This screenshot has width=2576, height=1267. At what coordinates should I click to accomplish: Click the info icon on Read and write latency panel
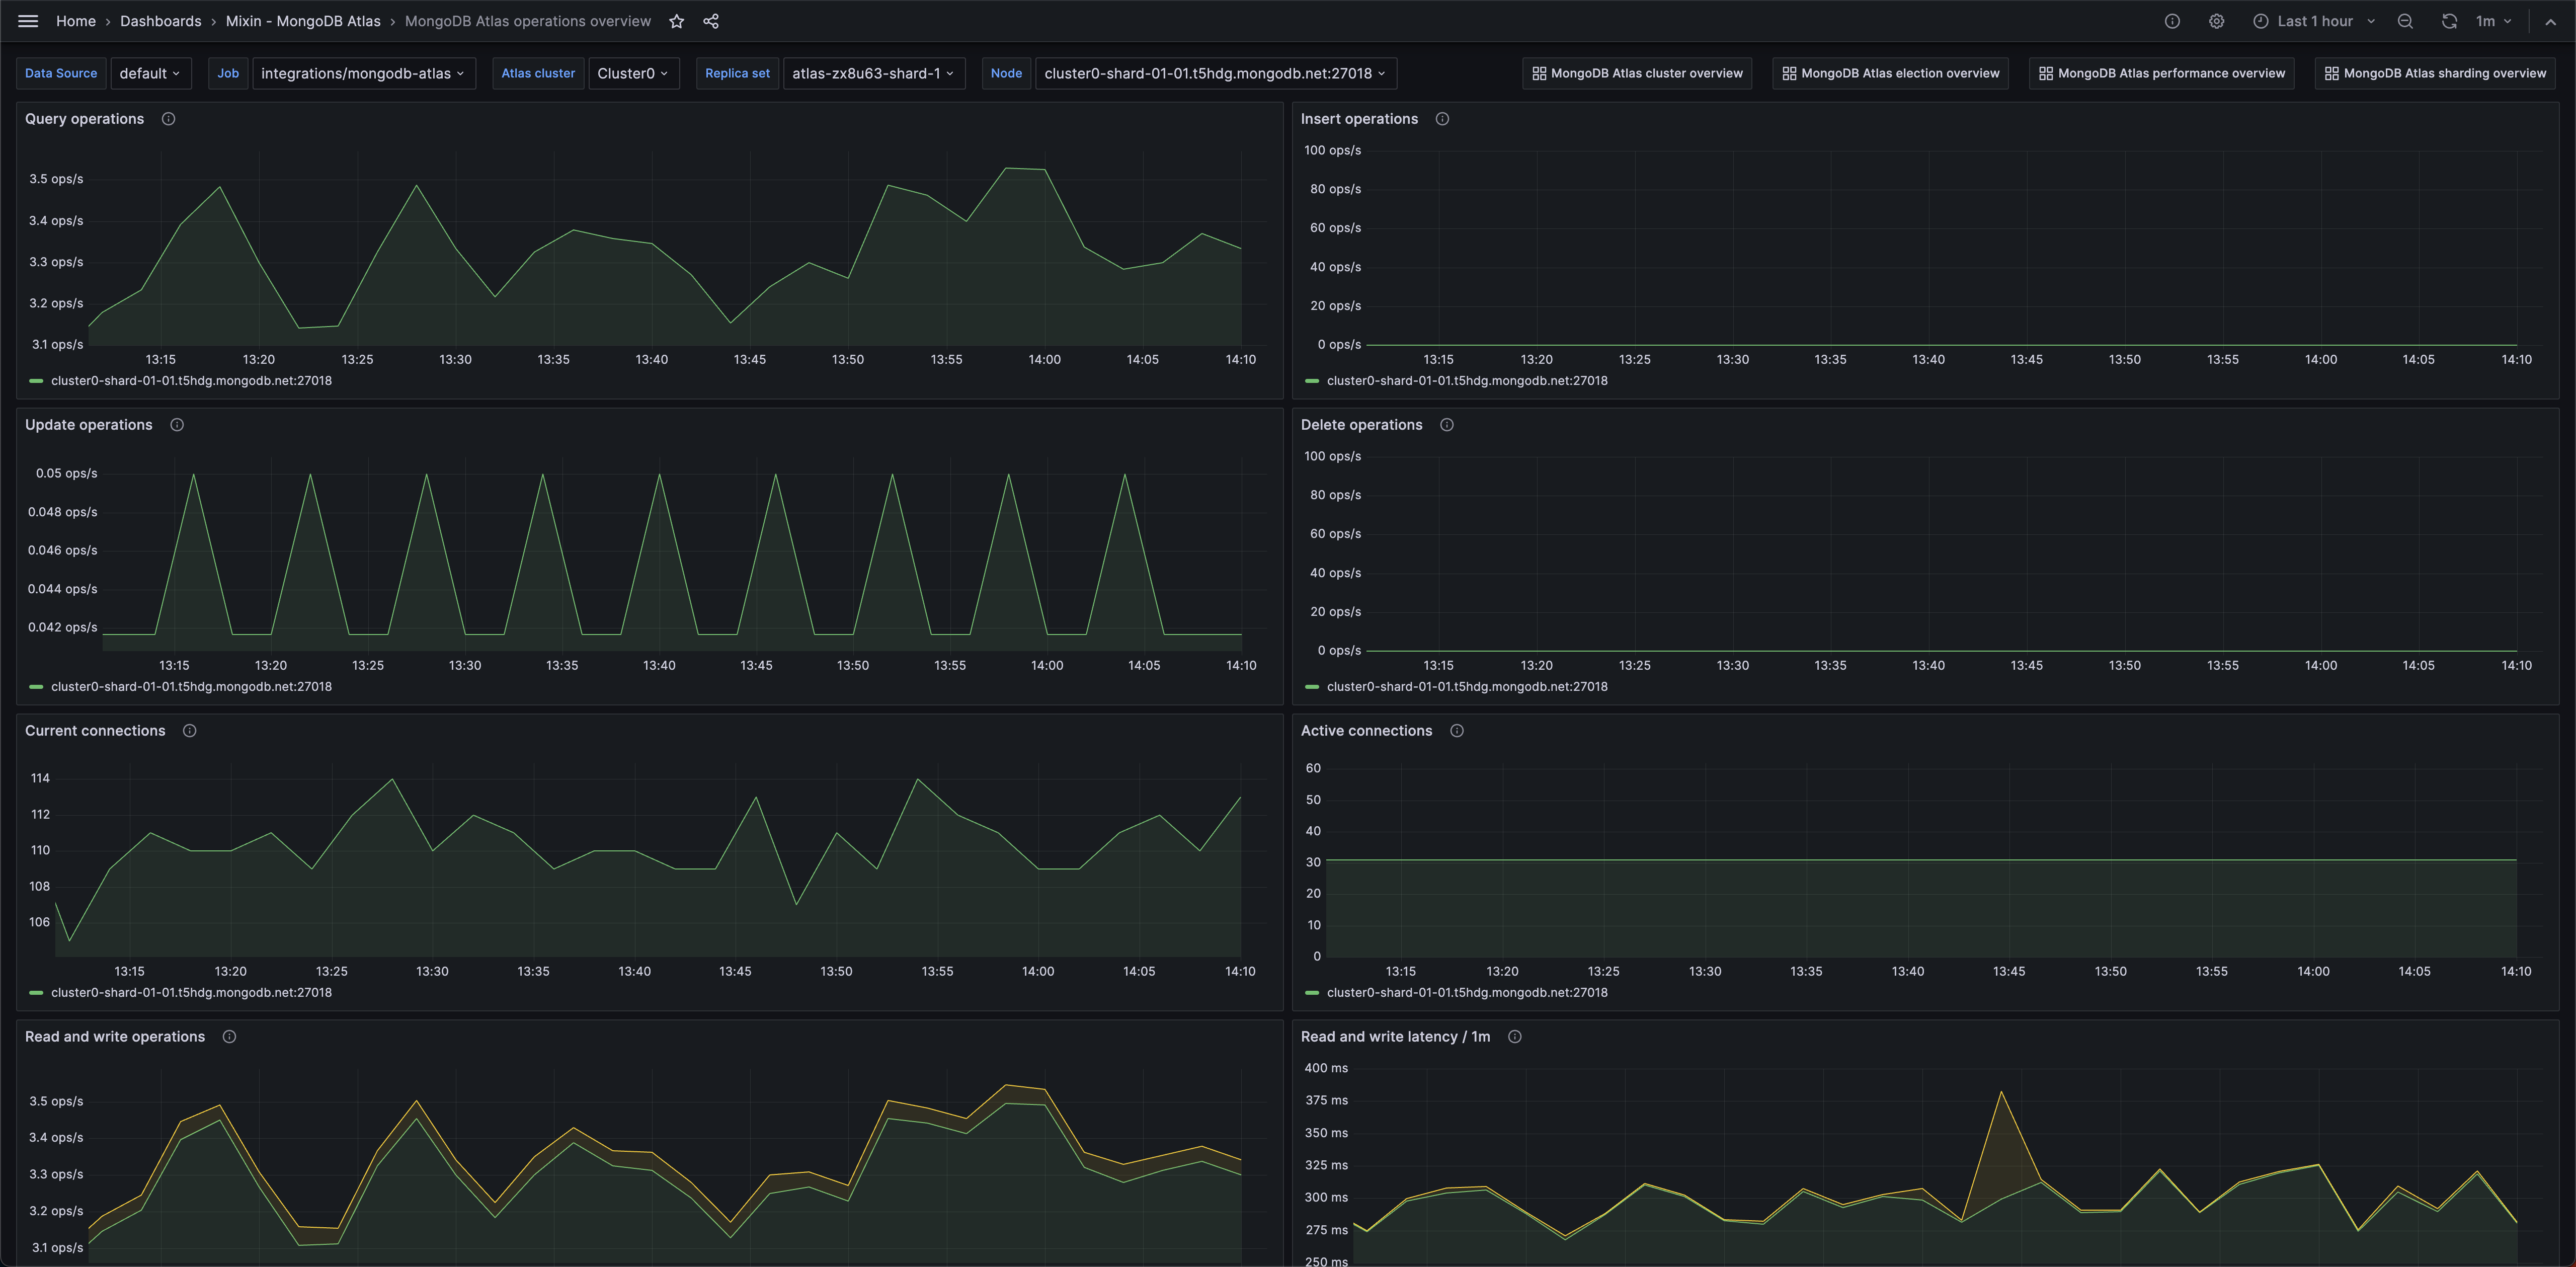1515,1037
